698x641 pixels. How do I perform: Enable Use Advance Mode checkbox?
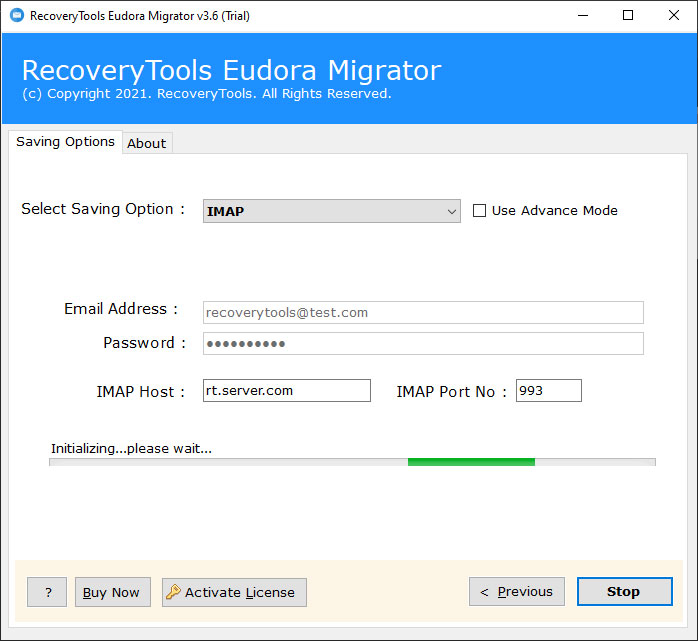pyautogui.click(x=479, y=211)
